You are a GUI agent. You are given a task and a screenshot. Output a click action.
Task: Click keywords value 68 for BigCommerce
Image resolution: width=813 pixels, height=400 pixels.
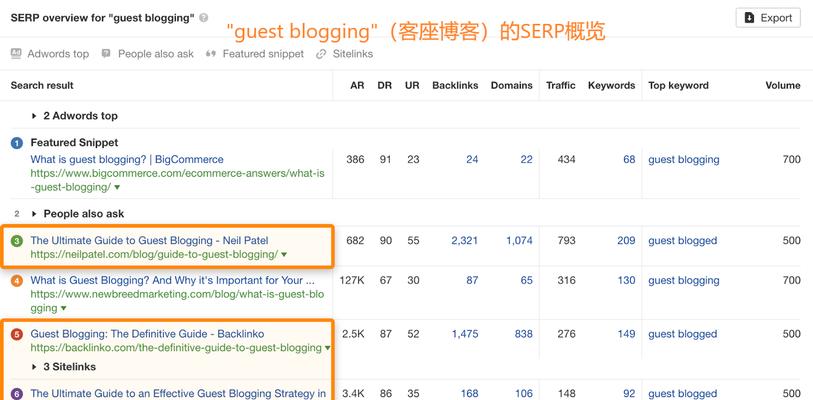[629, 159]
